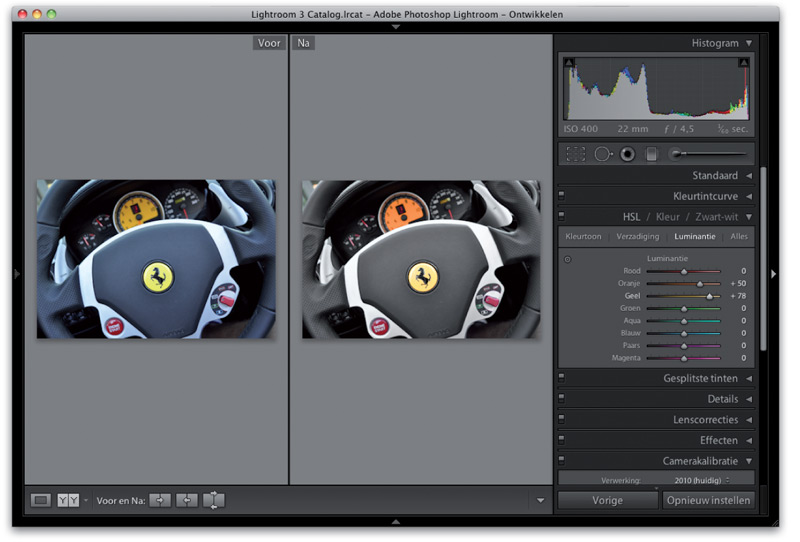
Task: Expand the Effecten panel
Action: coord(749,440)
